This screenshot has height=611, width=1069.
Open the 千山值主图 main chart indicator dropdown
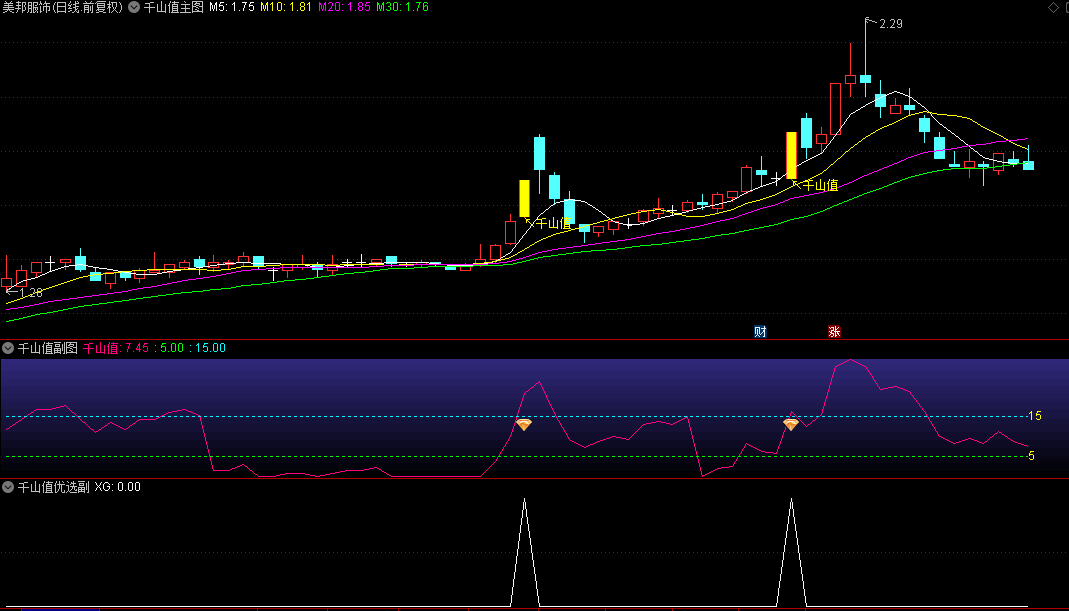pos(134,7)
